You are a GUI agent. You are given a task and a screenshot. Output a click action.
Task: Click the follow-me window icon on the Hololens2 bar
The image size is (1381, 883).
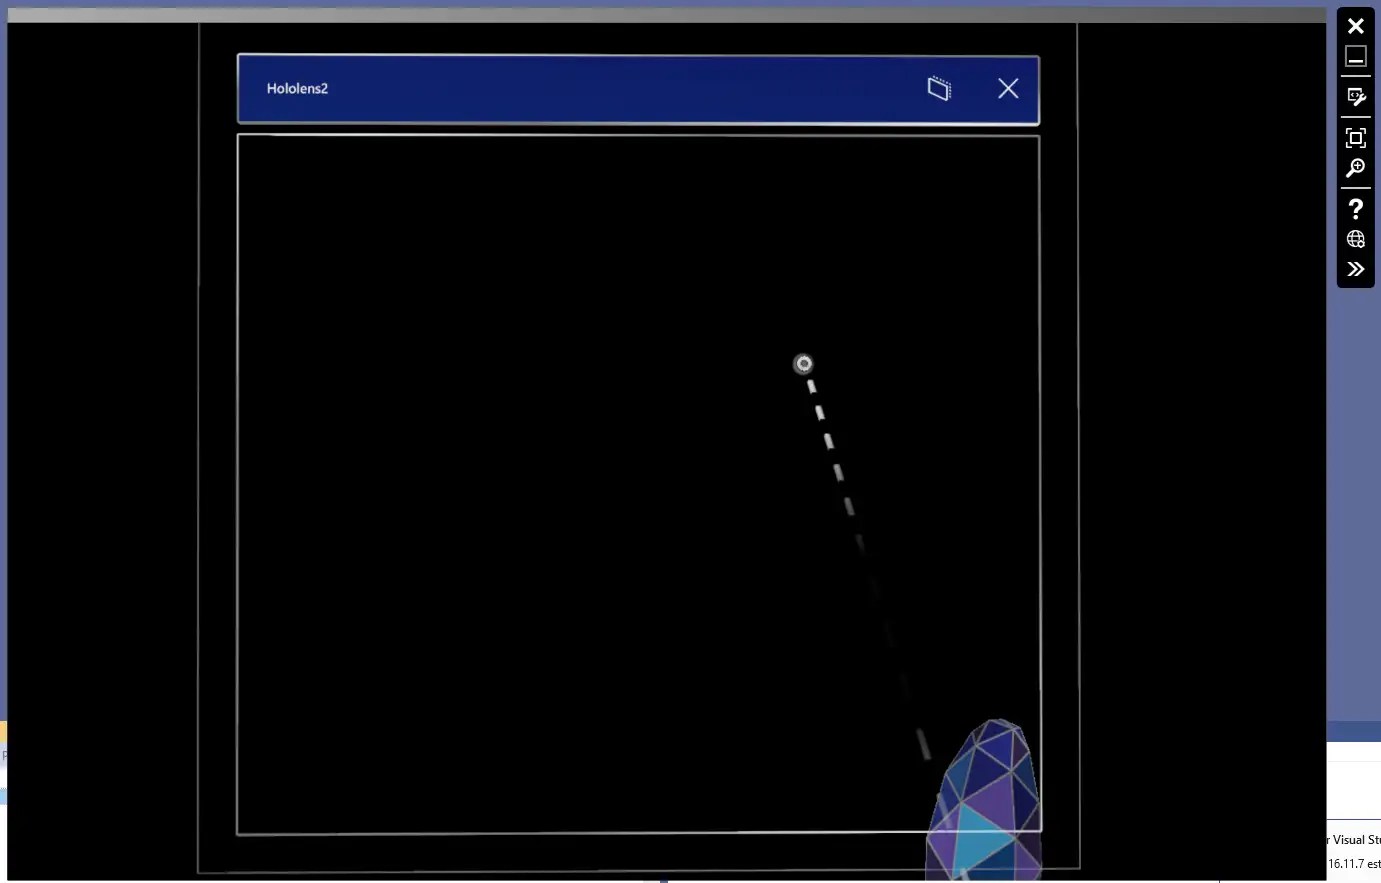(x=938, y=88)
